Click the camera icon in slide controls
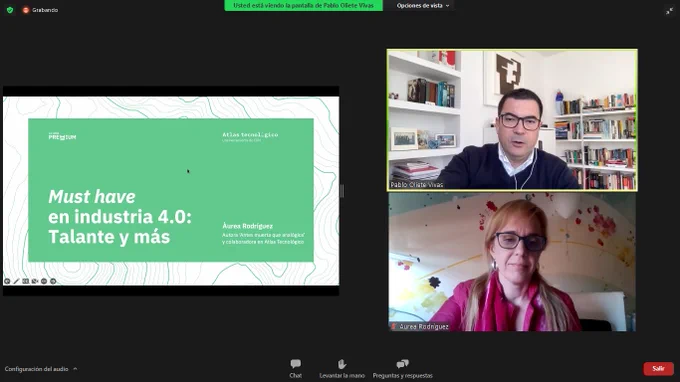Image resolution: width=680 pixels, height=382 pixels. [35, 281]
